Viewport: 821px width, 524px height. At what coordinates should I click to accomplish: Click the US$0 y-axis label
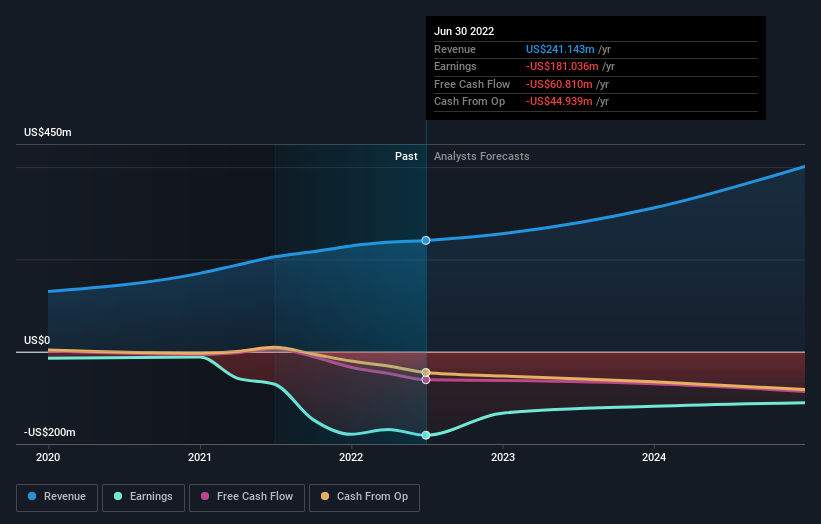click(x=37, y=340)
